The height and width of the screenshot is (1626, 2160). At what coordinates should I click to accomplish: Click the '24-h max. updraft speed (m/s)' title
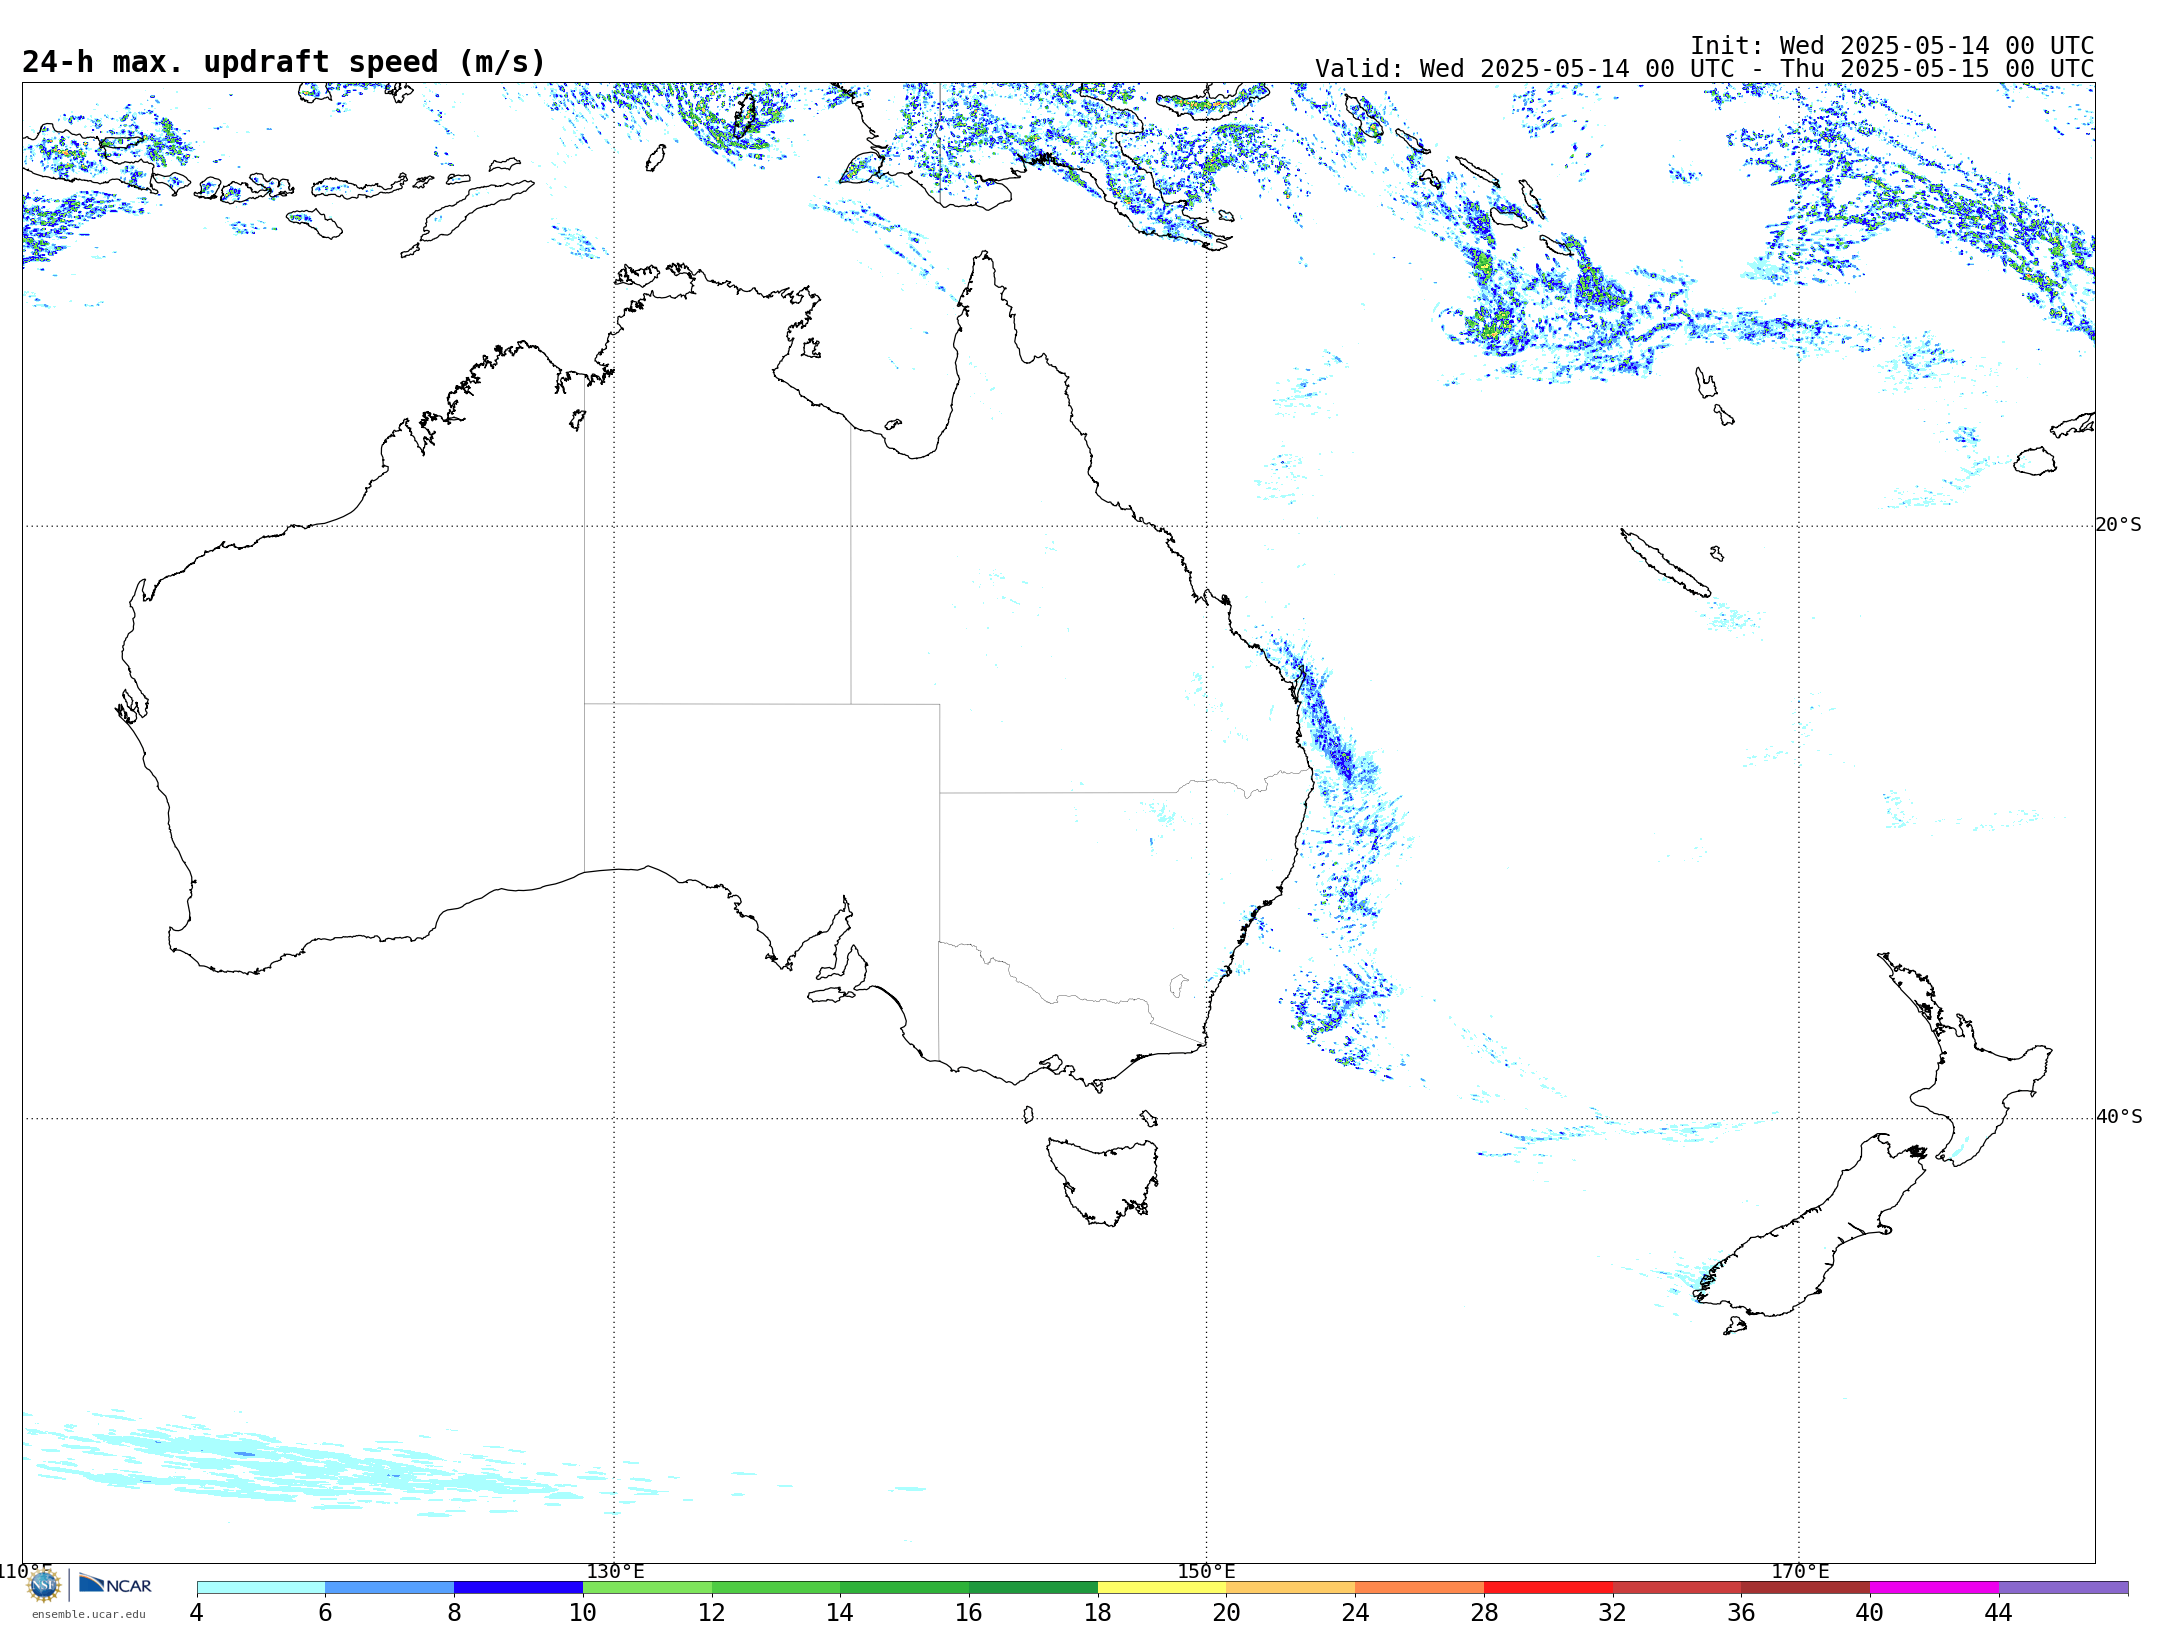pos(284,62)
